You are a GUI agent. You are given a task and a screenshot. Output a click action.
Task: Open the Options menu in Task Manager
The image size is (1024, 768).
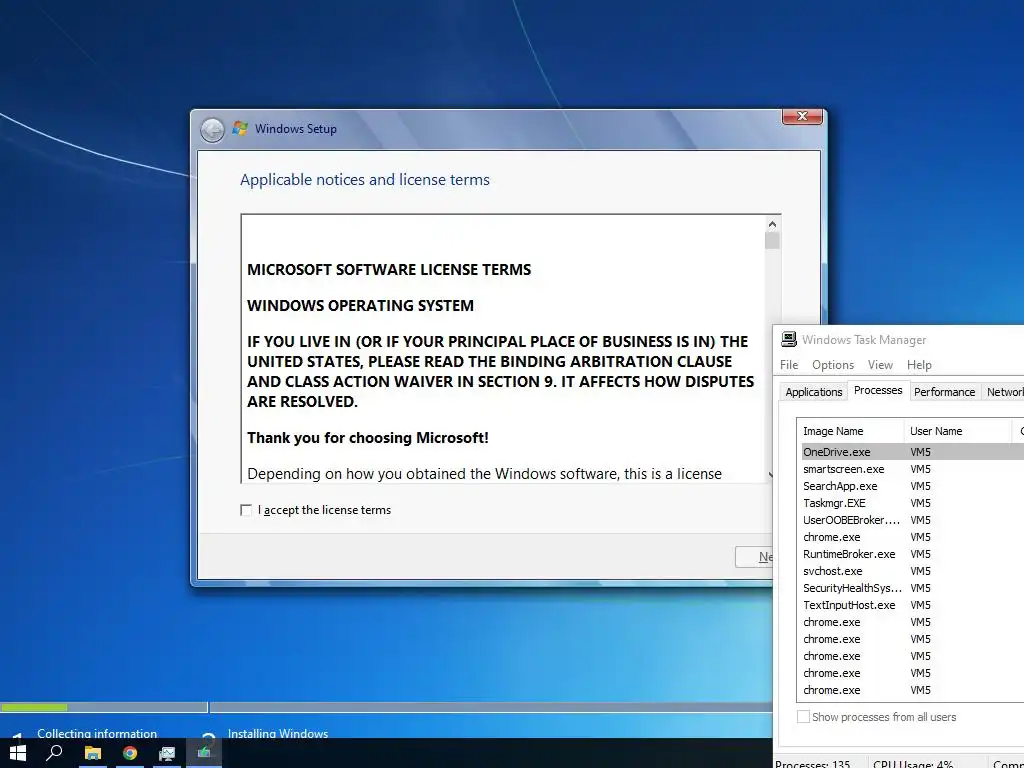pyautogui.click(x=833, y=365)
